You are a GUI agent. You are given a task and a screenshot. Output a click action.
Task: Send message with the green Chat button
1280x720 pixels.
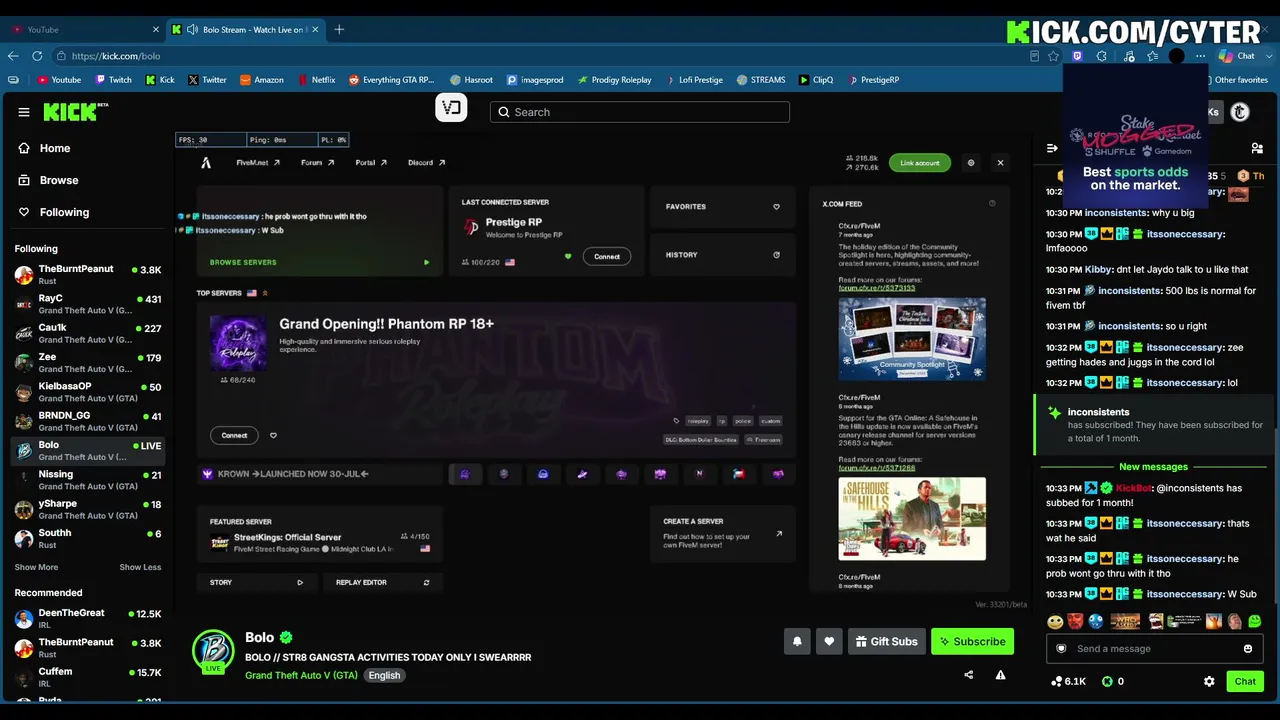click(1245, 681)
